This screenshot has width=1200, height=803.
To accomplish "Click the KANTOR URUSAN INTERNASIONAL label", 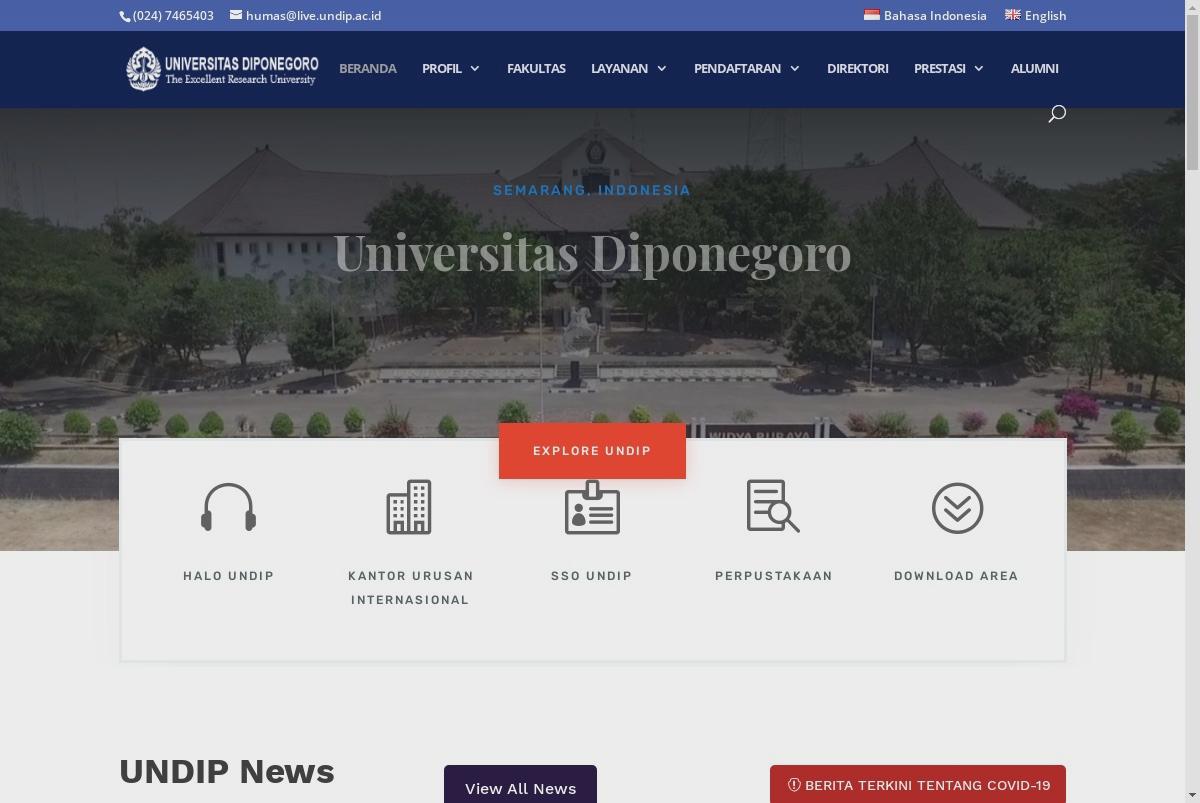I will click(410, 588).
